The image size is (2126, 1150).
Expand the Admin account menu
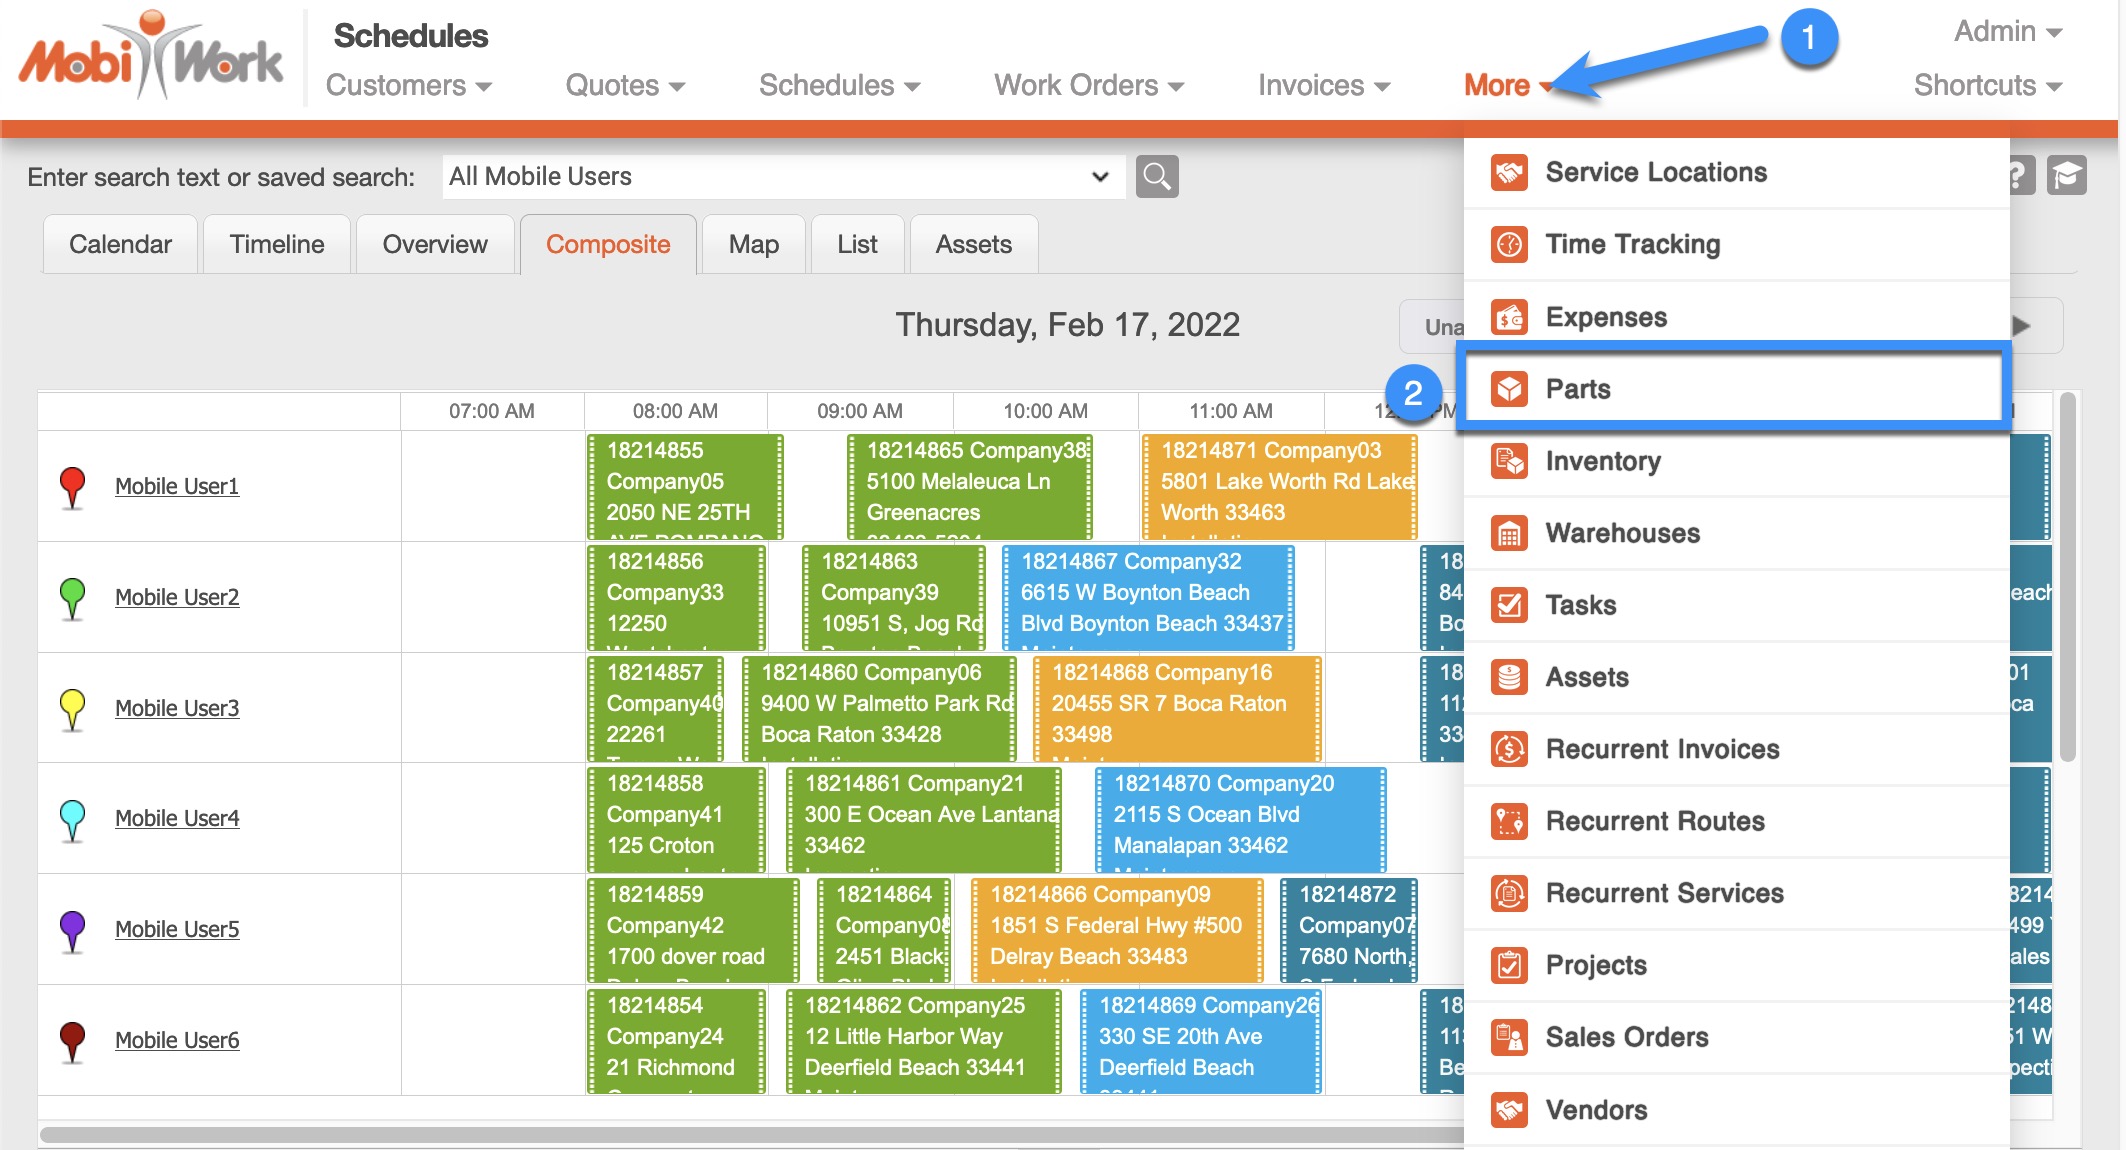click(2008, 32)
